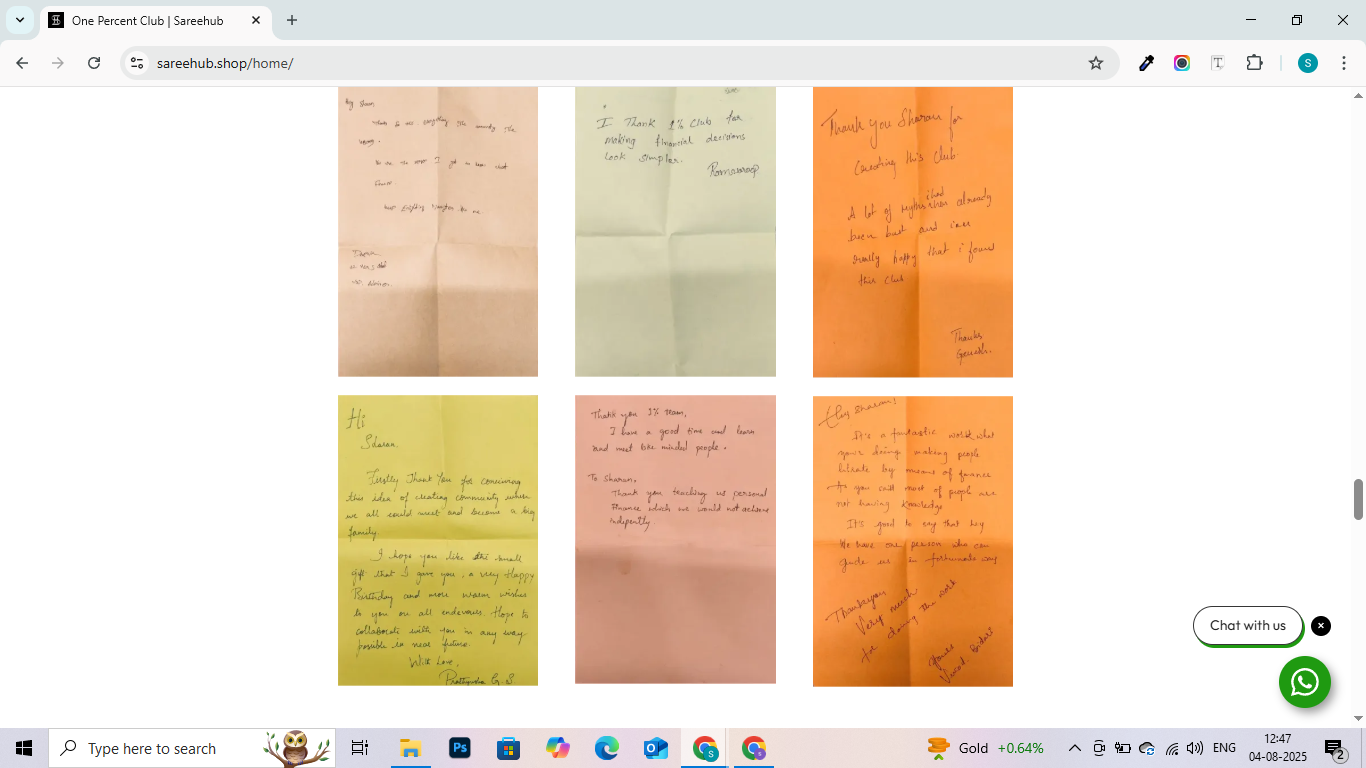1366x768 pixels.
Task: Reload the current page
Action: 94,63
